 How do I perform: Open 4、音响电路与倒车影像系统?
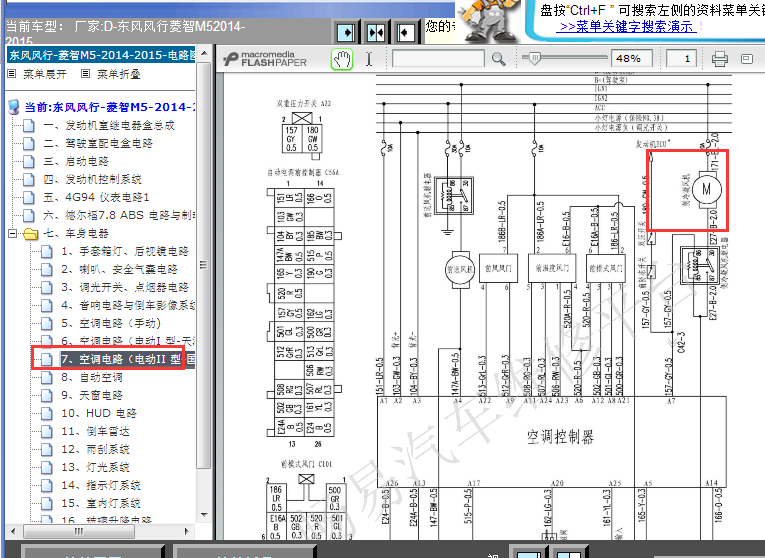[128, 305]
